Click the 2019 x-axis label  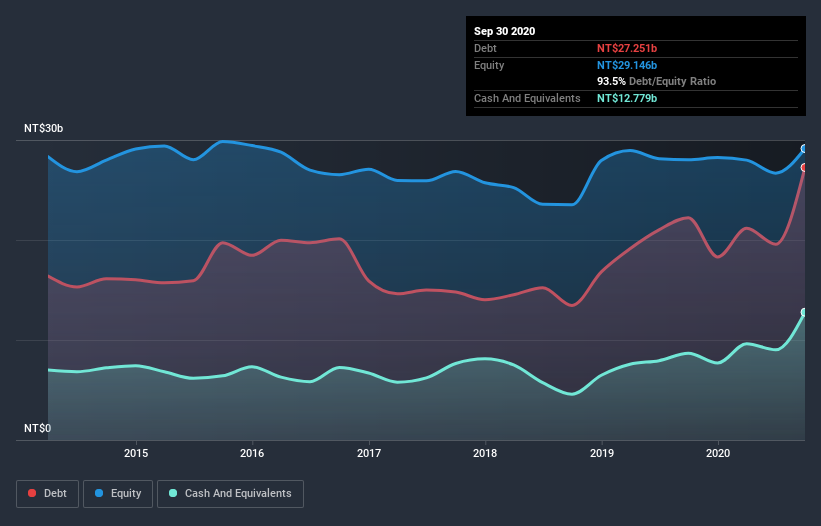(x=602, y=453)
